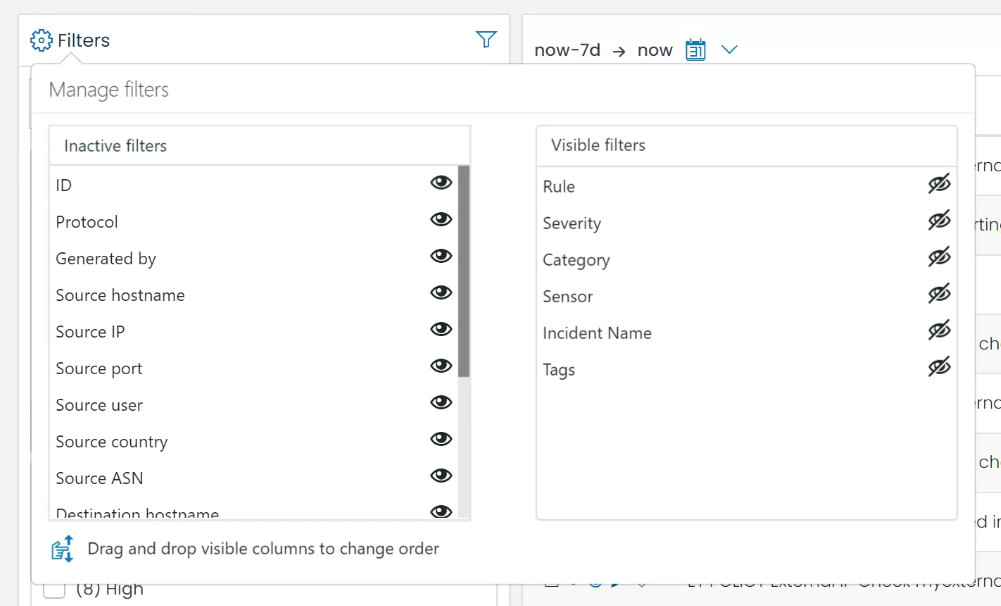Open the Filters settings gear icon

coord(40,39)
